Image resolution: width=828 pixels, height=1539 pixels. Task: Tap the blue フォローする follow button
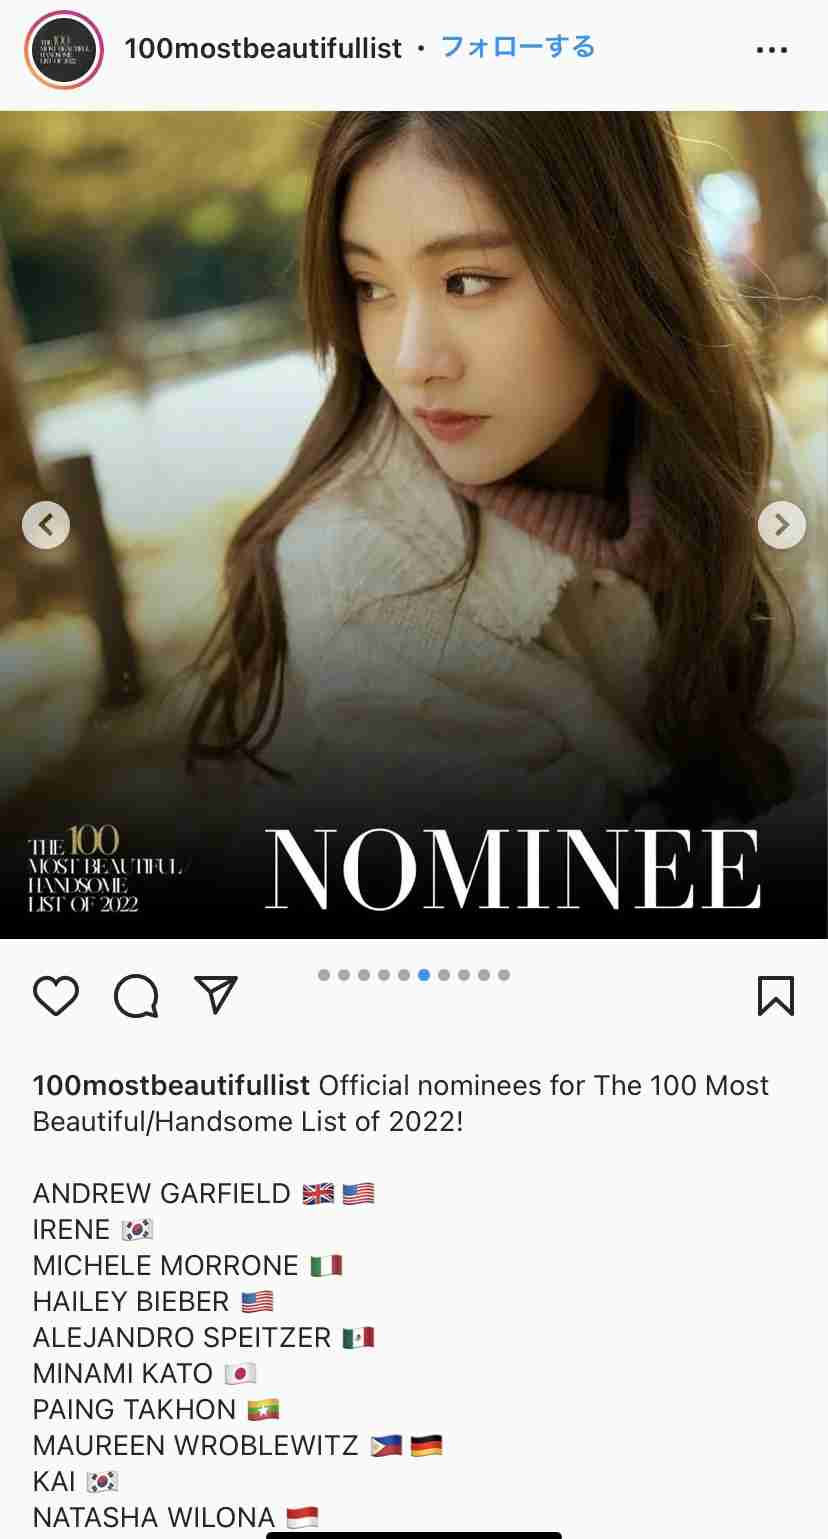518,47
